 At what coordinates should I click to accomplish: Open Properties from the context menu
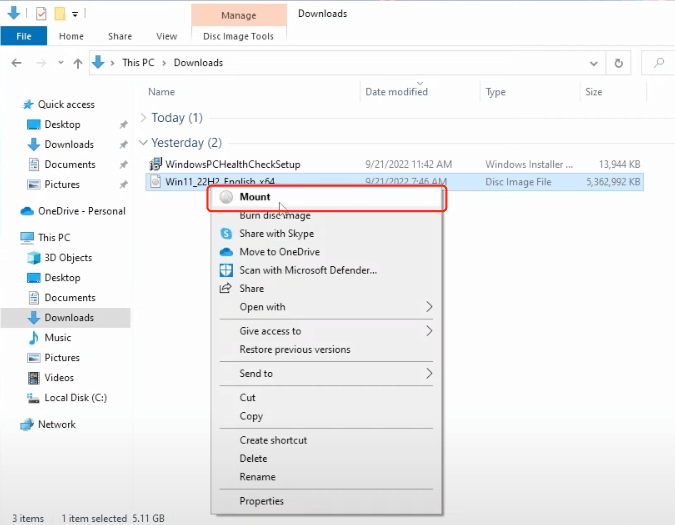pos(326,501)
